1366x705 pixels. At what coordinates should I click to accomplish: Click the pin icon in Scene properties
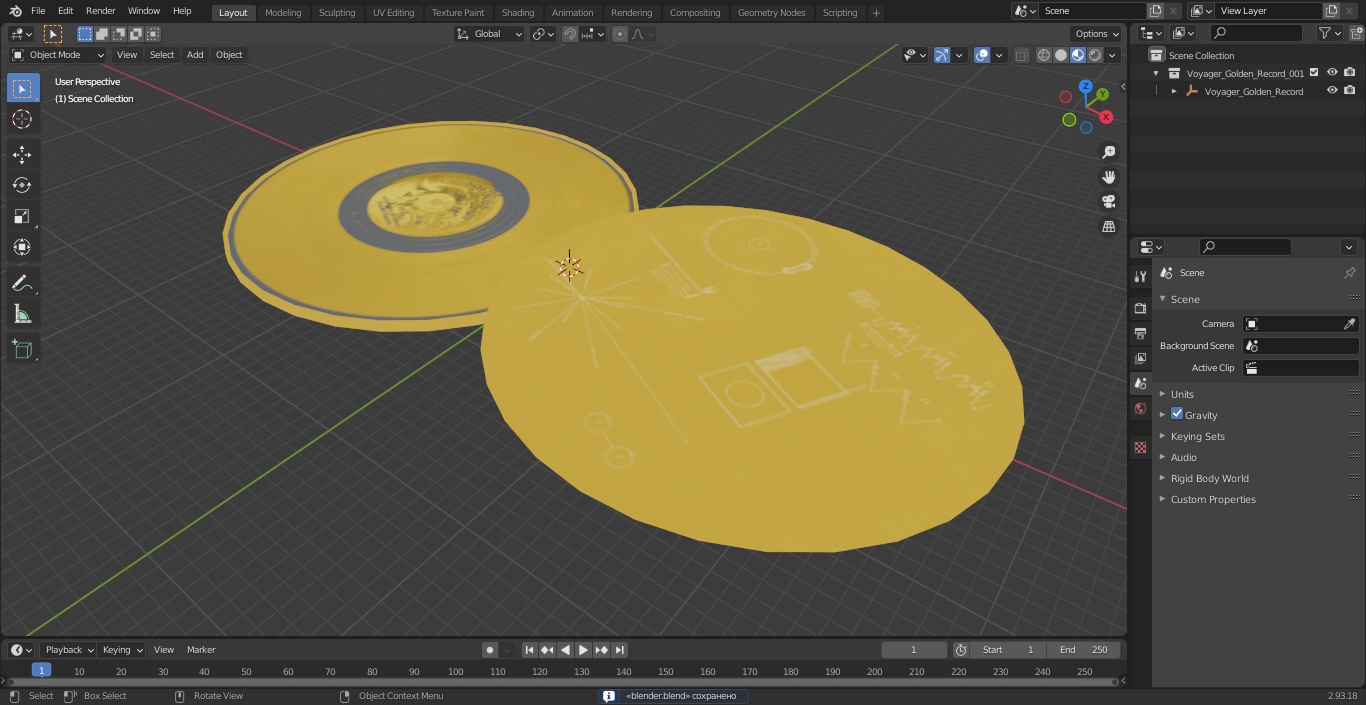pyautogui.click(x=1349, y=273)
